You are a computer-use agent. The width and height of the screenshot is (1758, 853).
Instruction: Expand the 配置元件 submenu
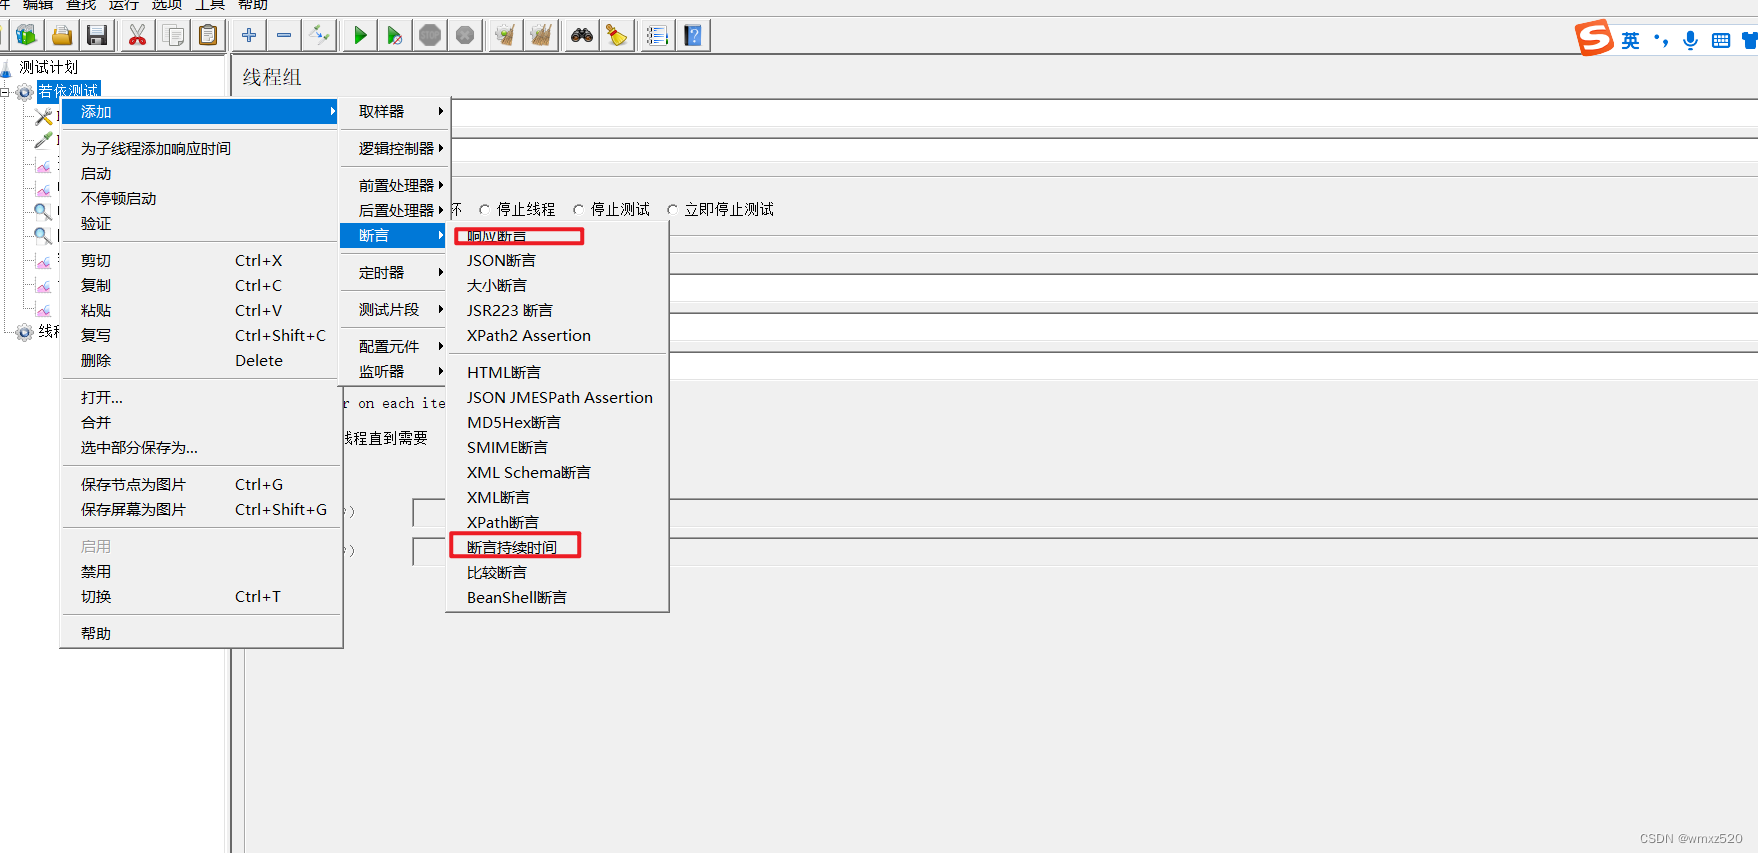[x=395, y=346]
